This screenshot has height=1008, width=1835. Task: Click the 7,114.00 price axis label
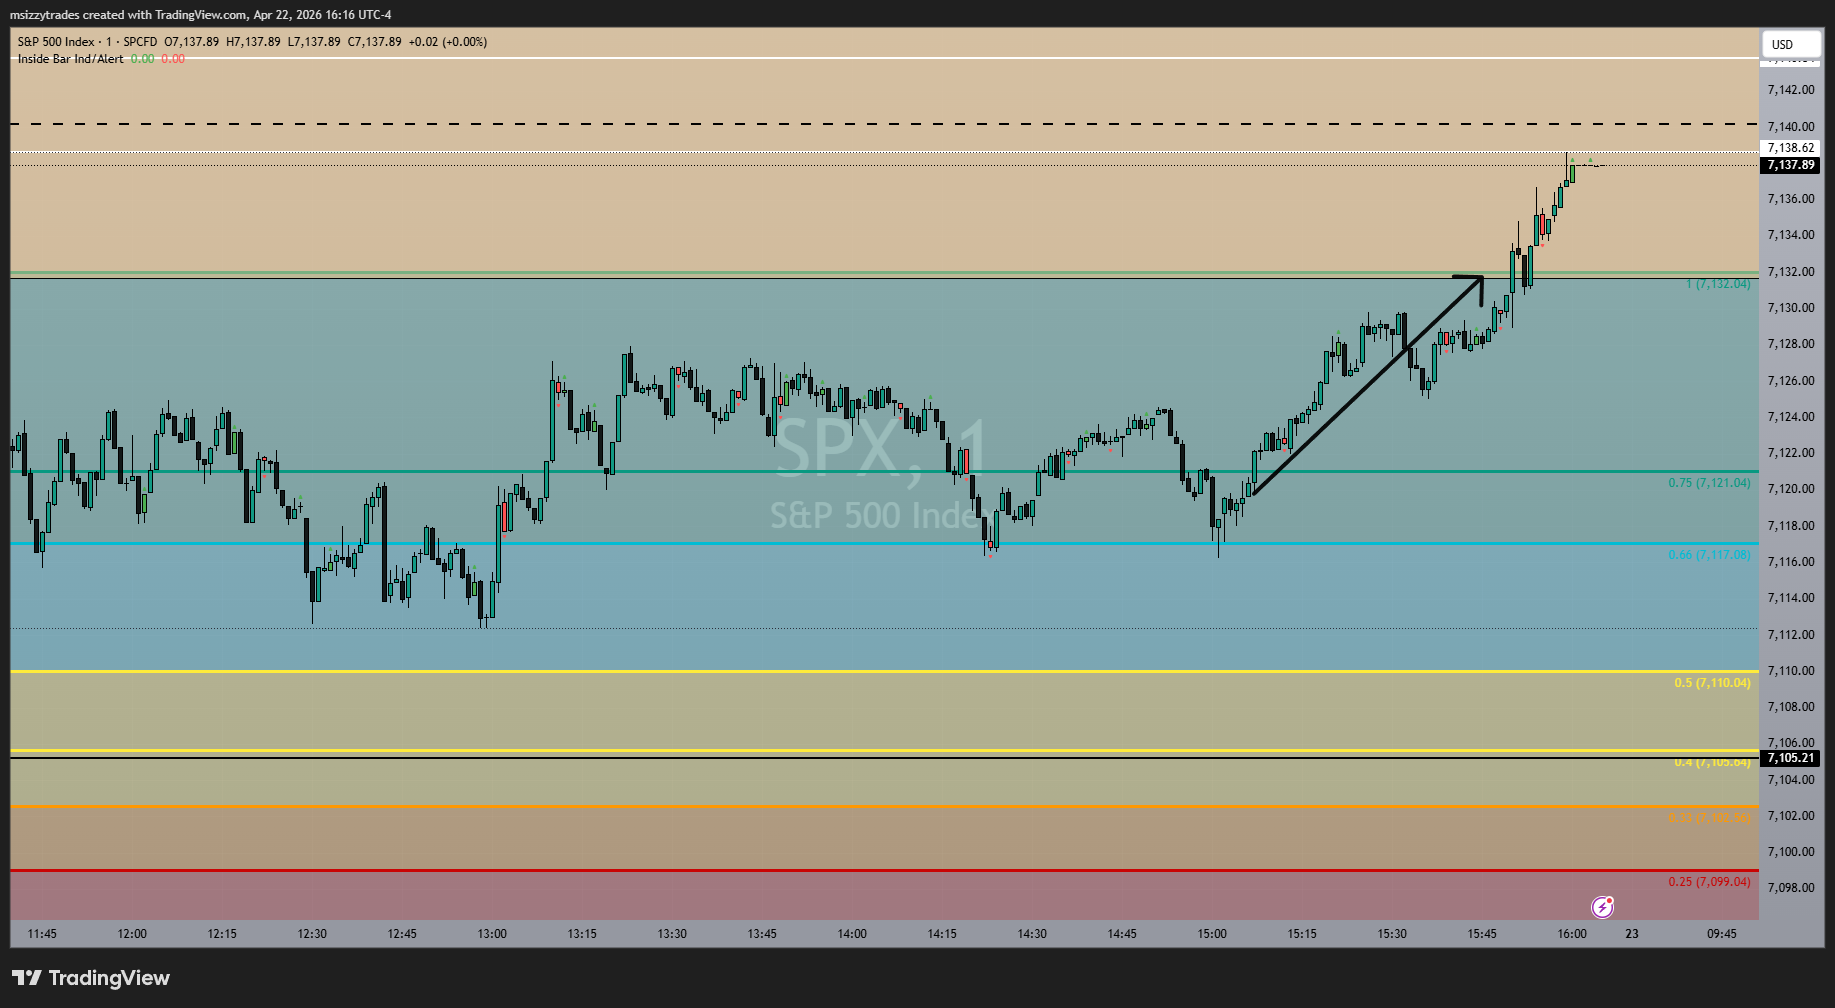point(1791,598)
